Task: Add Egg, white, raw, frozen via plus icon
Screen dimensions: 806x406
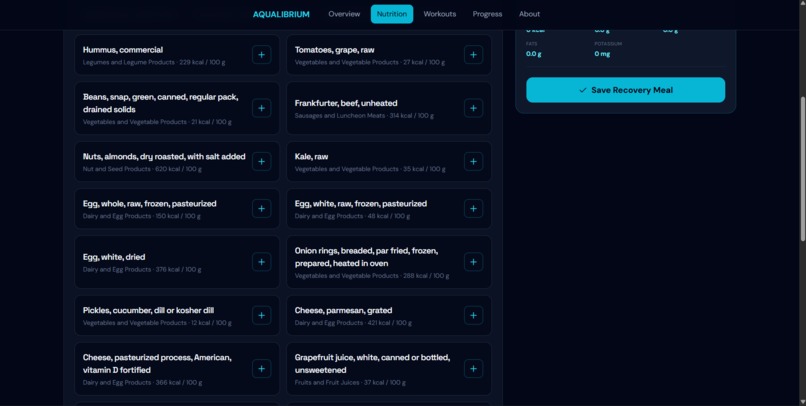Action: (x=473, y=209)
